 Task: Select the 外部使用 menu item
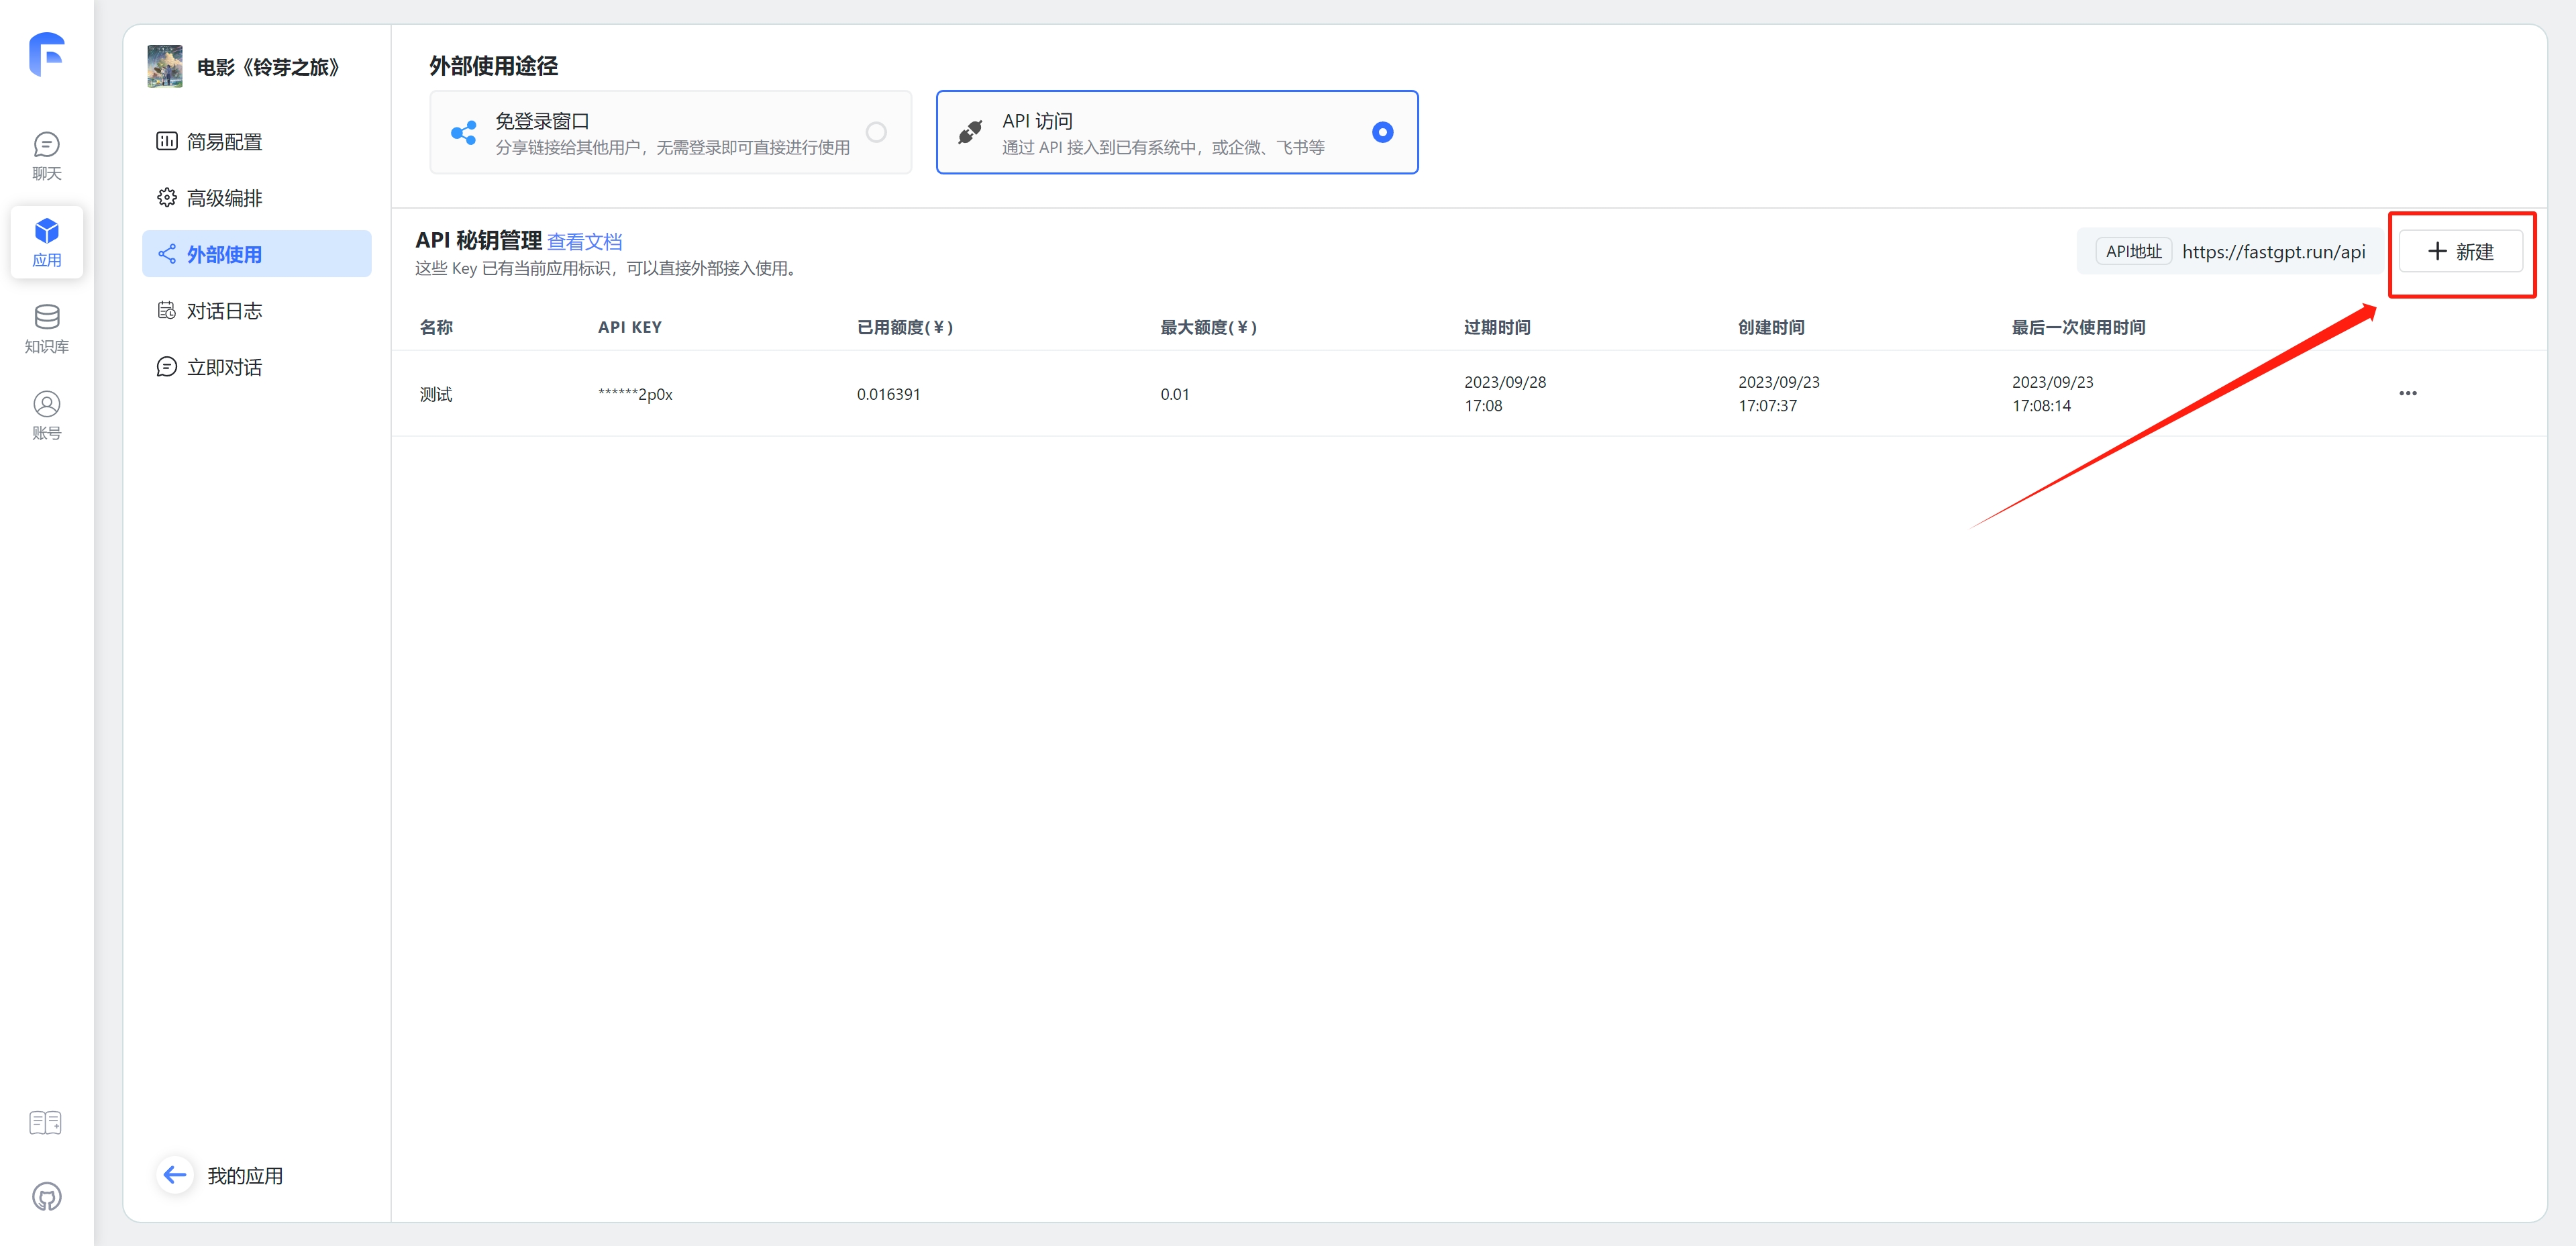224,254
